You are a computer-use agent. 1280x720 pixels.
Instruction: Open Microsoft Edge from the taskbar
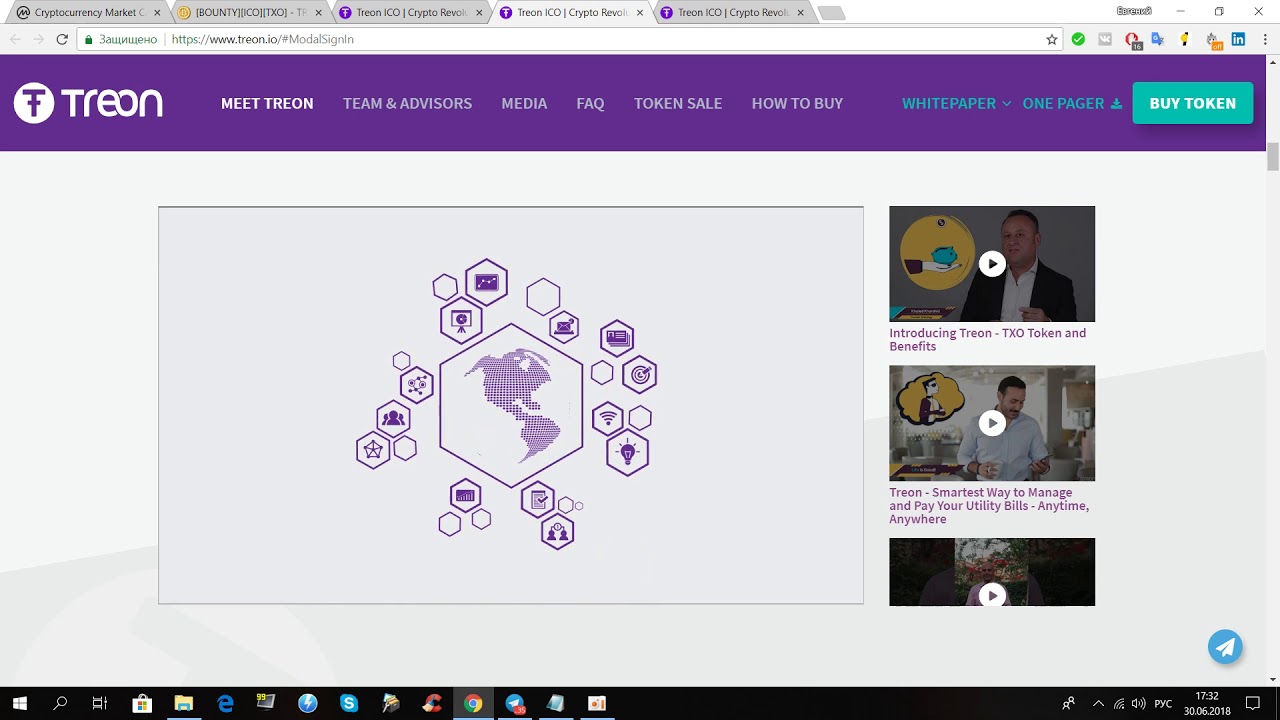[225, 703]
